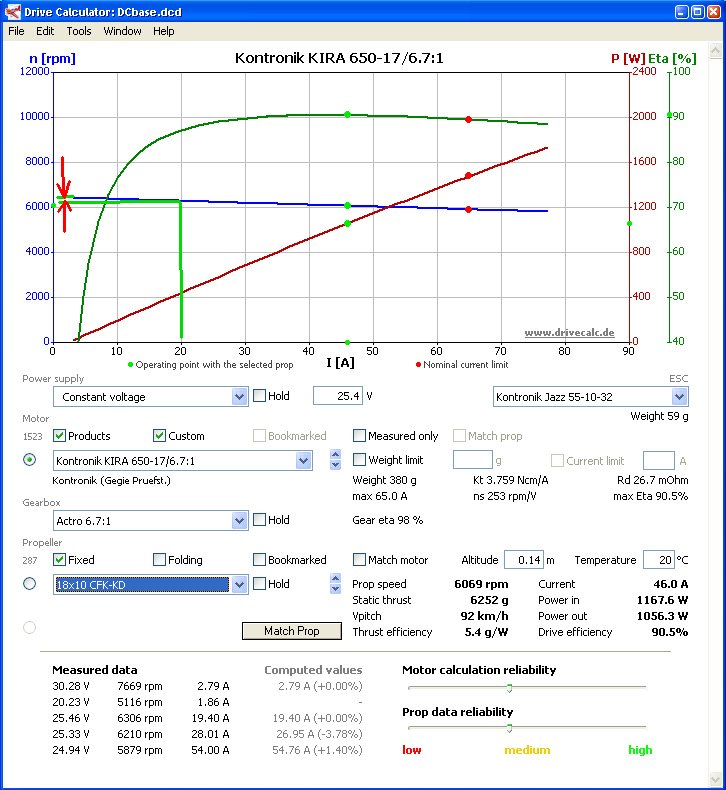
Task: Expand the 18x10 CFK-KD propeller dropdown
Action: (x=239, y=585)
